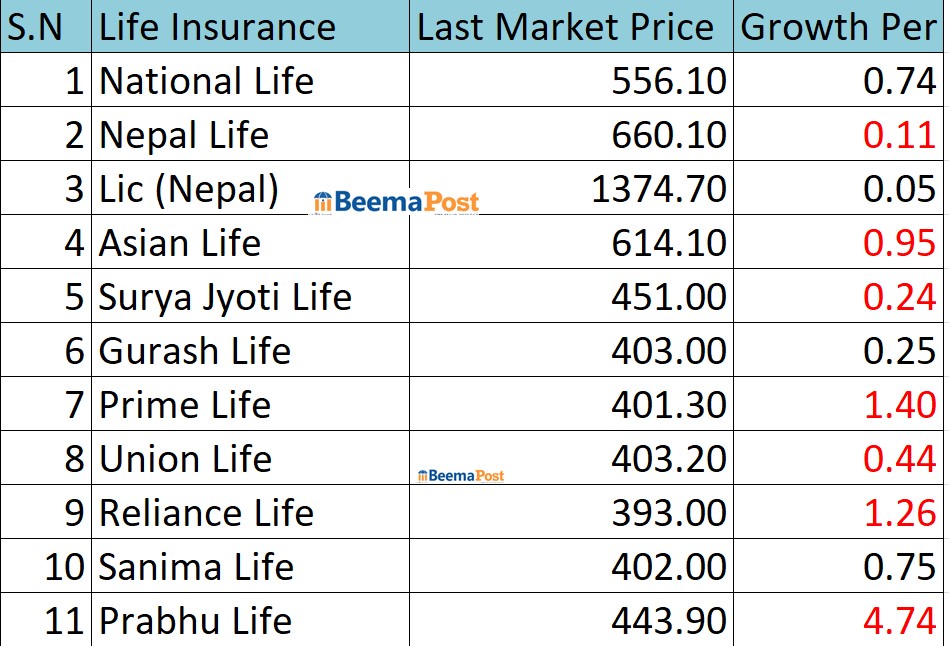949x646 pixels.
Task: Click the Growth Per header cell
Action: (x=838, y=27)
